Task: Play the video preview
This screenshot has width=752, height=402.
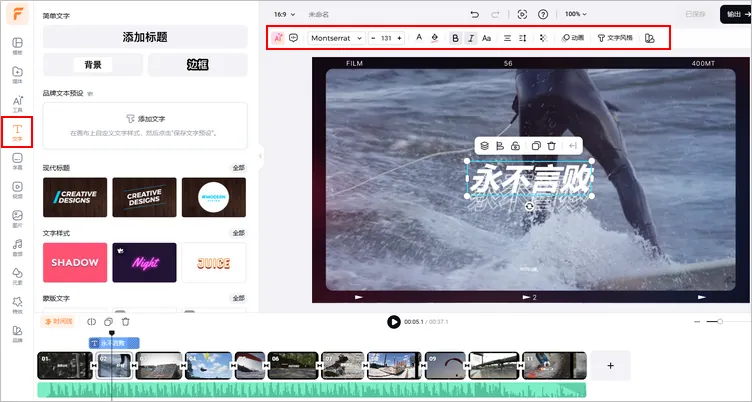Action: tap(394, 322)
